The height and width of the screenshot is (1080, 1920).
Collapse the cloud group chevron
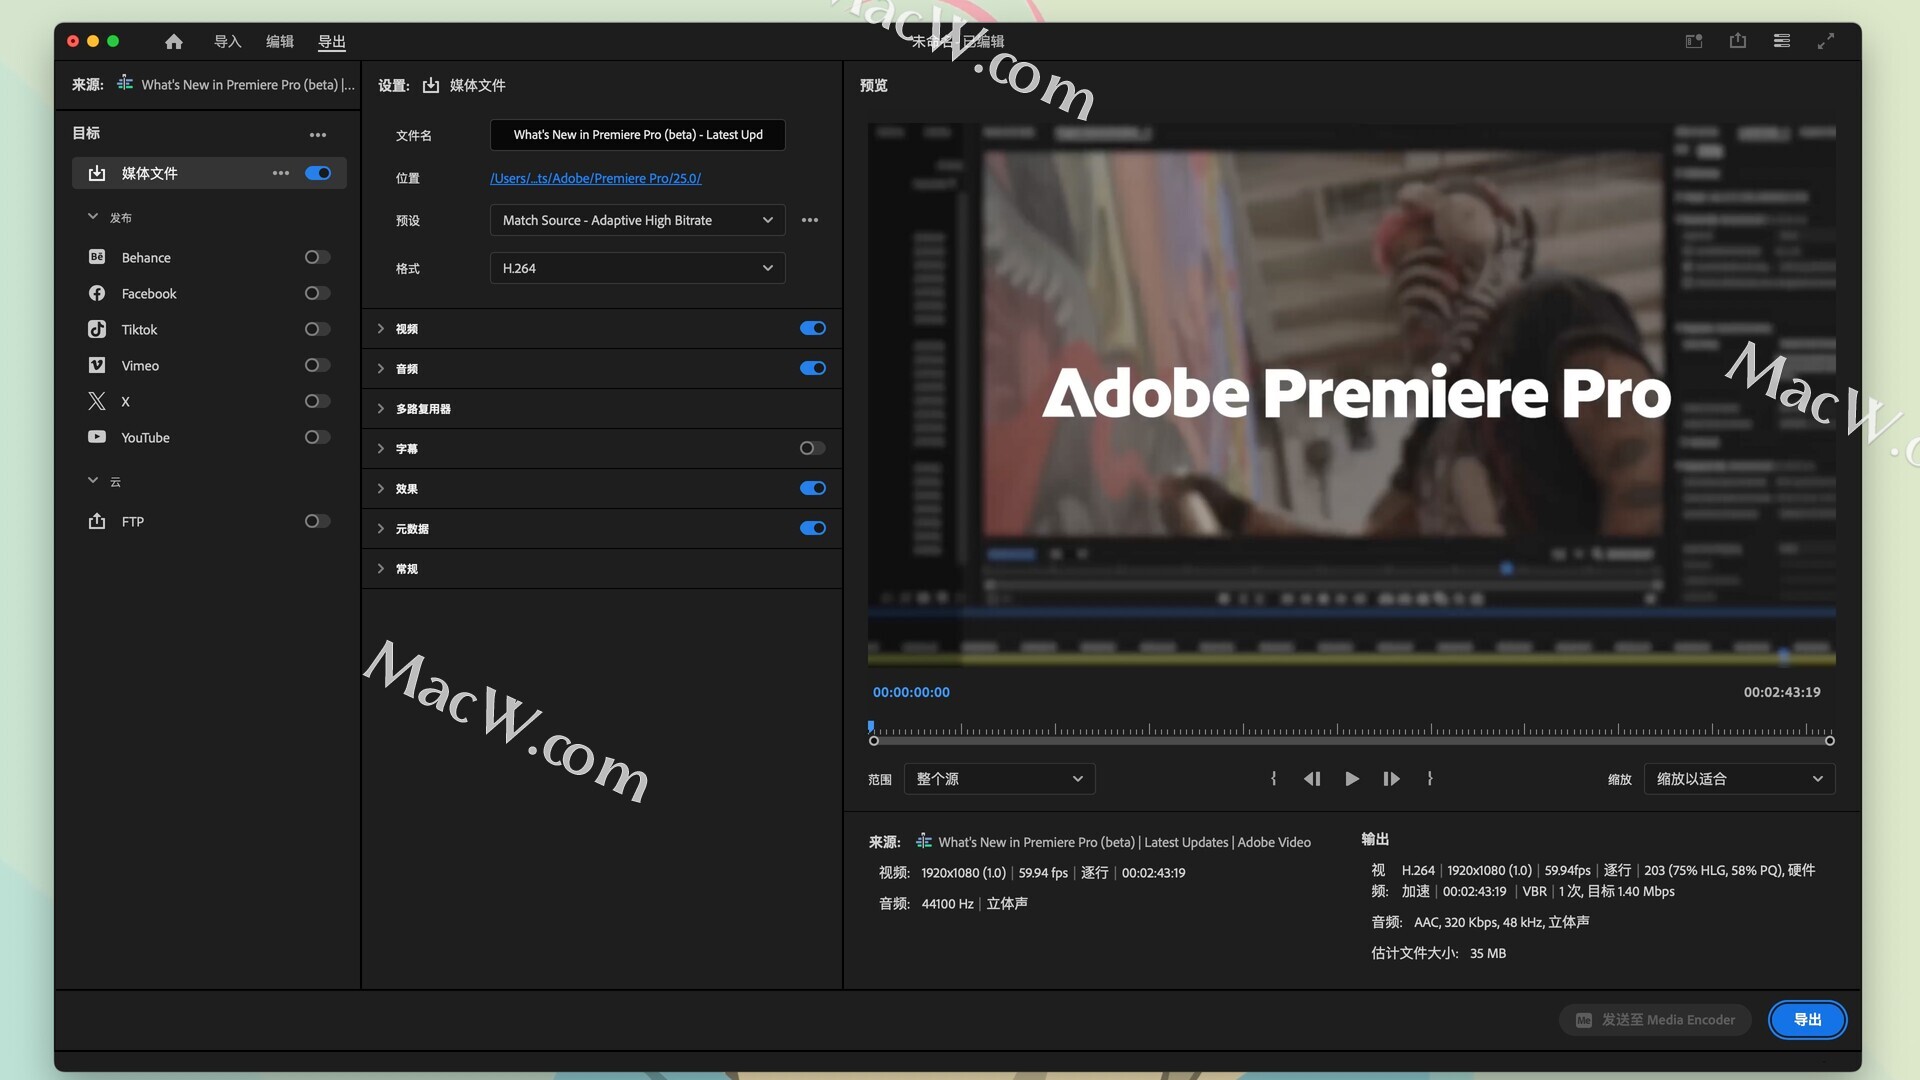[93, 480]
